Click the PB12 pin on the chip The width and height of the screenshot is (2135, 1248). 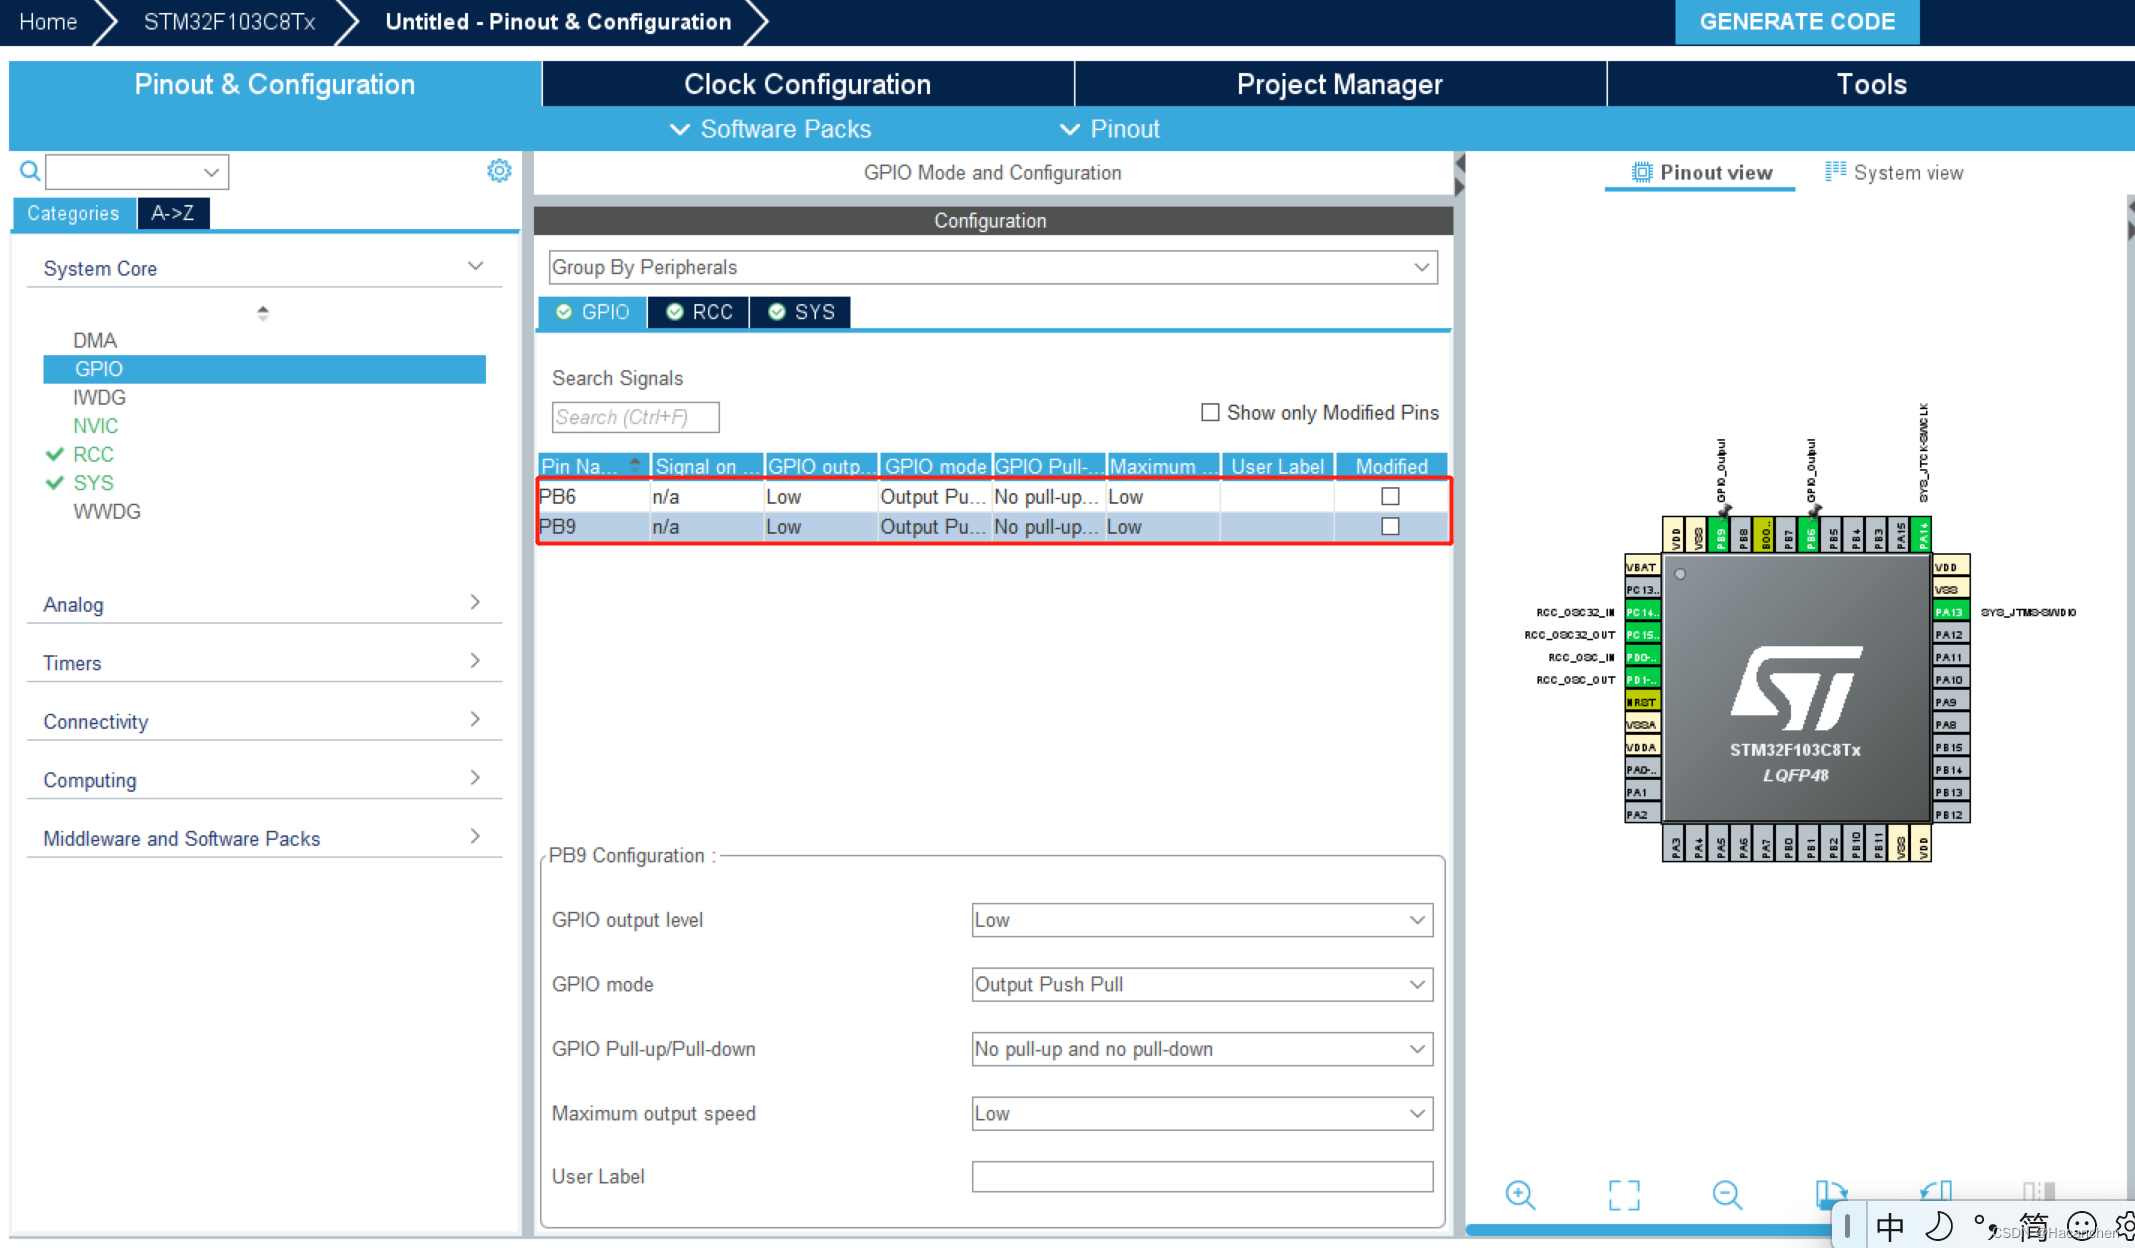[1950, 815]
